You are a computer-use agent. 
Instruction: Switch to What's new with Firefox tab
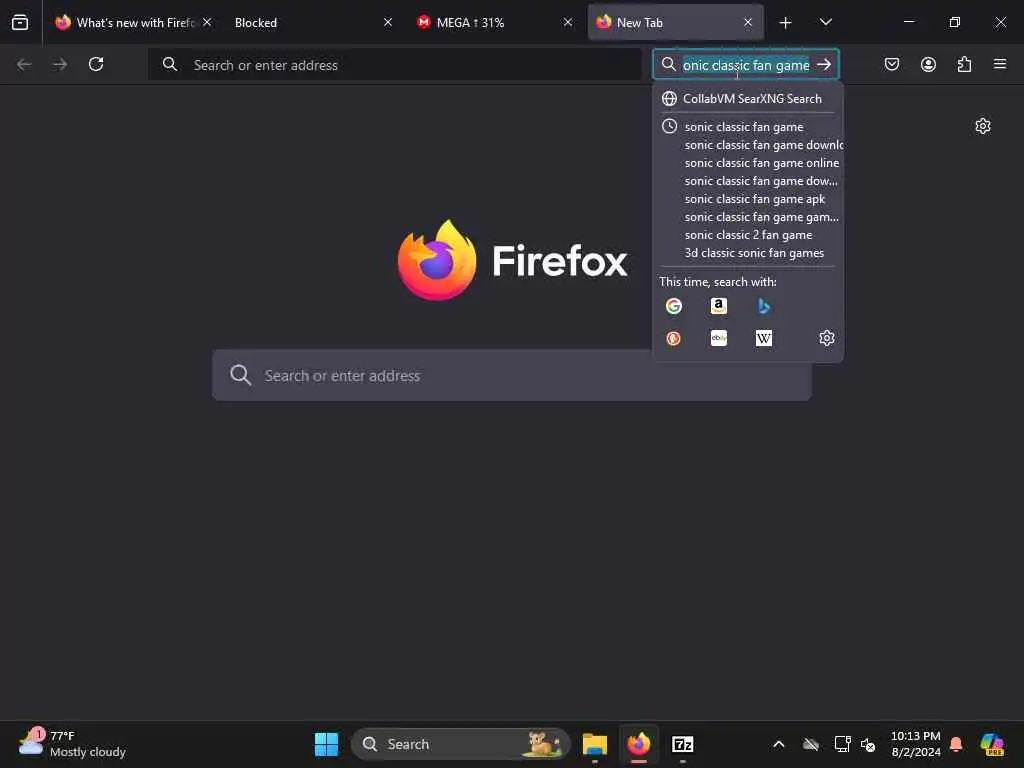click(135, 23)
